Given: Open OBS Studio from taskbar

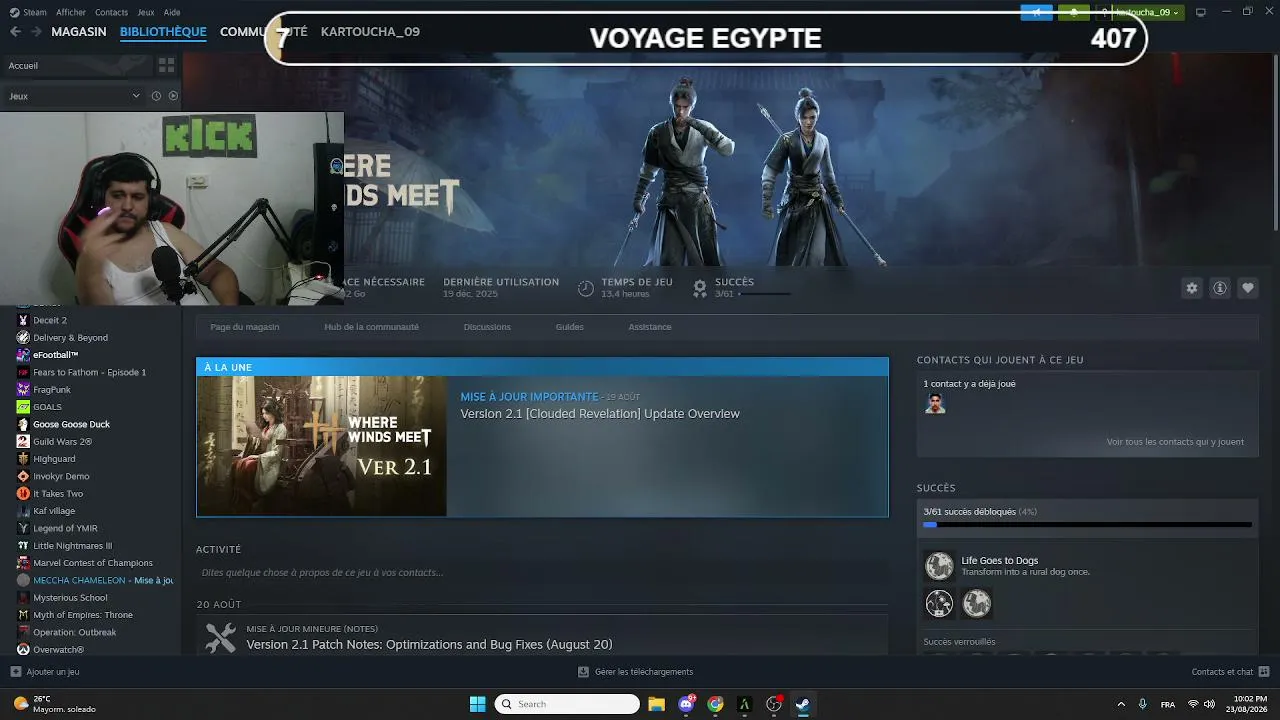Looking at the screenshot, I should coord(773,704).
